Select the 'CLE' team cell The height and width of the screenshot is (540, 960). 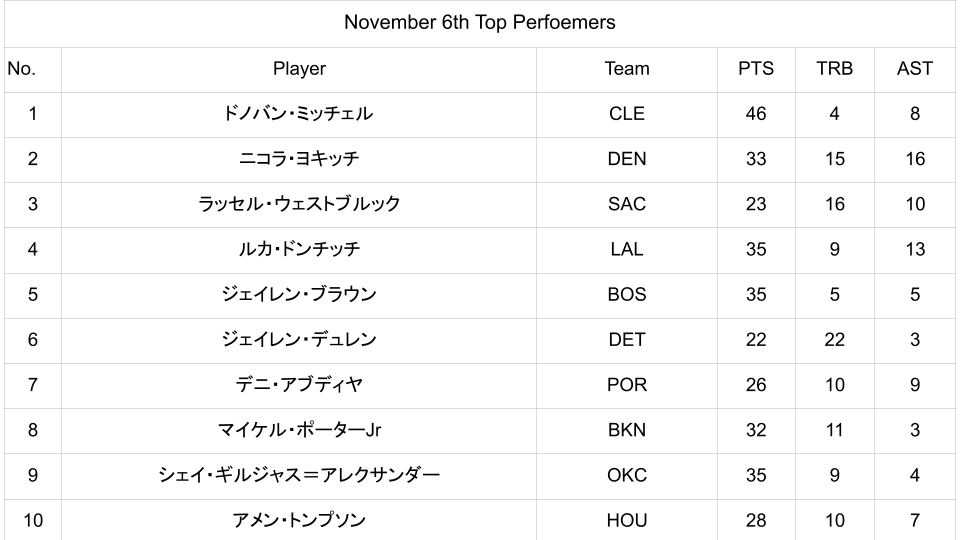(x=627, y=114)
